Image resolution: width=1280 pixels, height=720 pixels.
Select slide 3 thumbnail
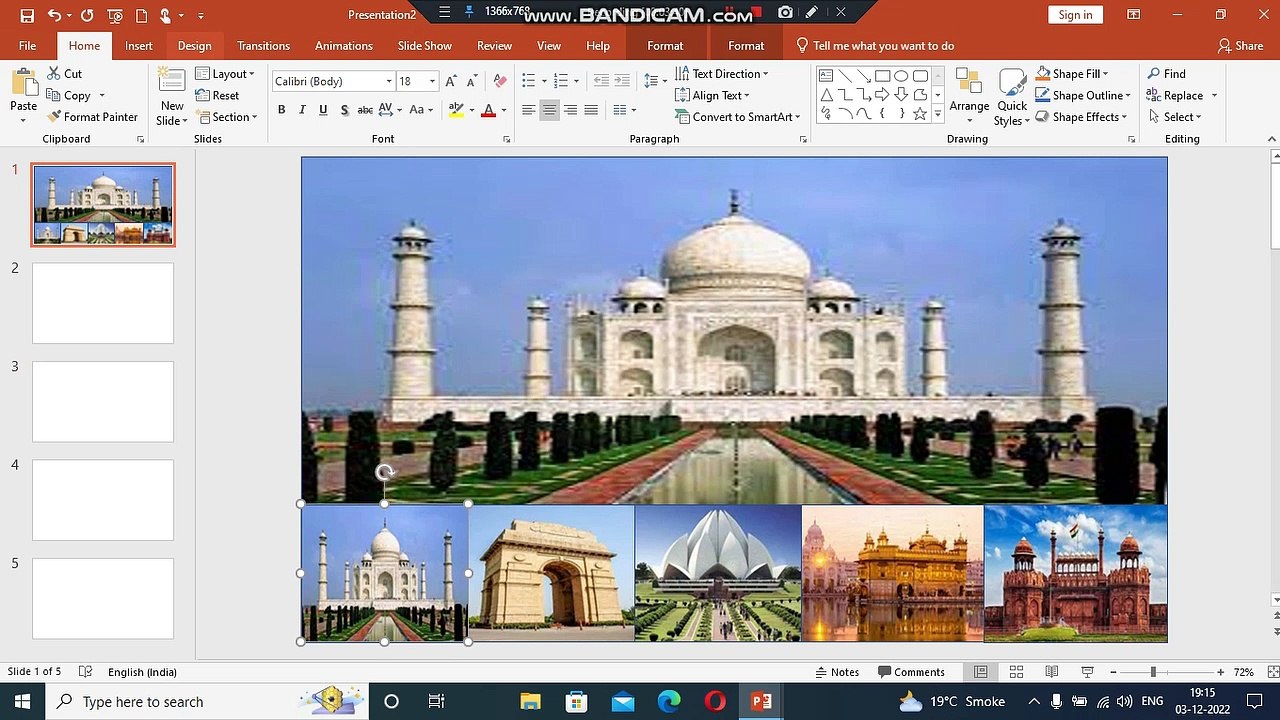pyautogui.click(x=103, y=401)
